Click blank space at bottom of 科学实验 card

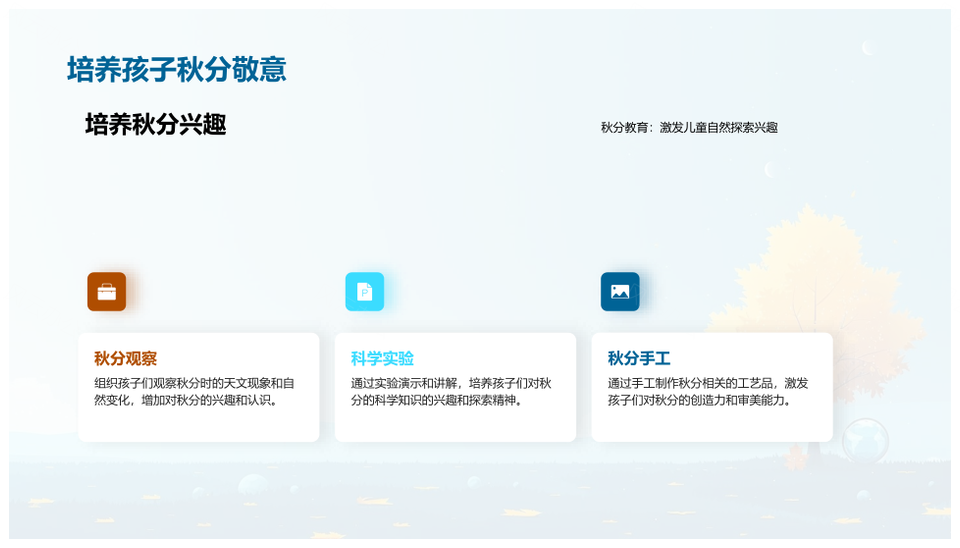(455, 426)
